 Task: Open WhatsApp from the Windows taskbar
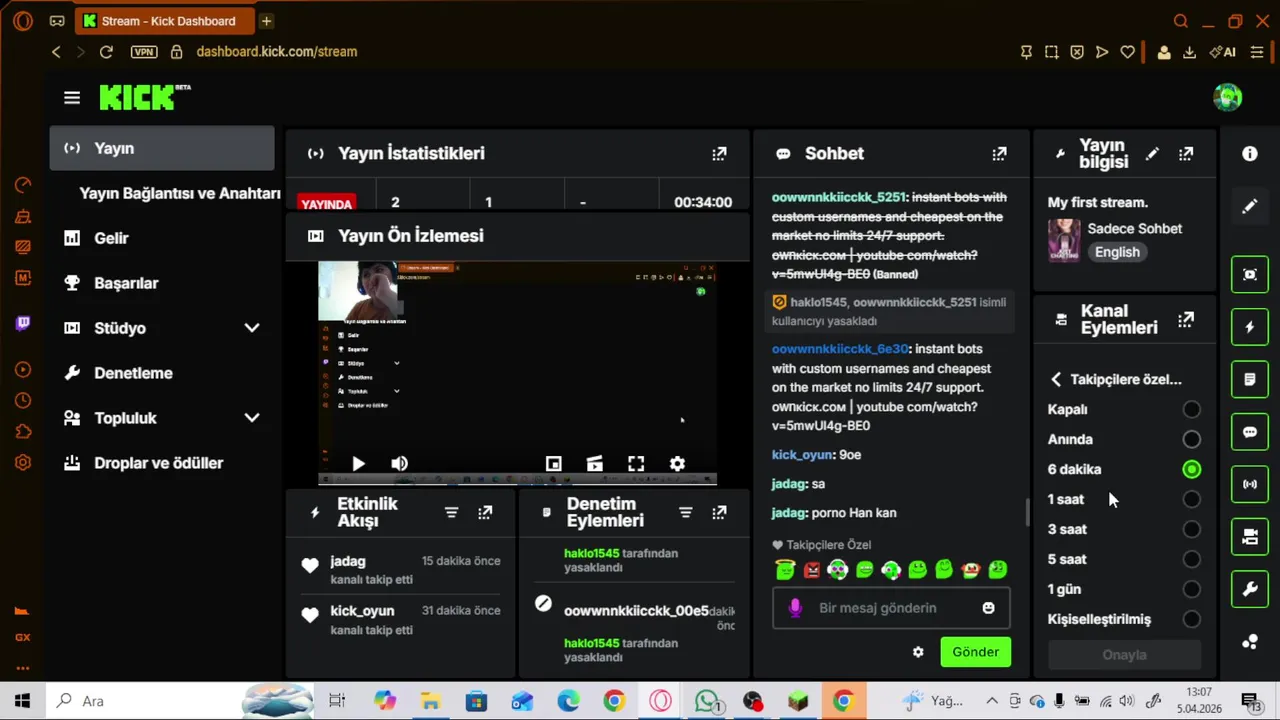707,701
